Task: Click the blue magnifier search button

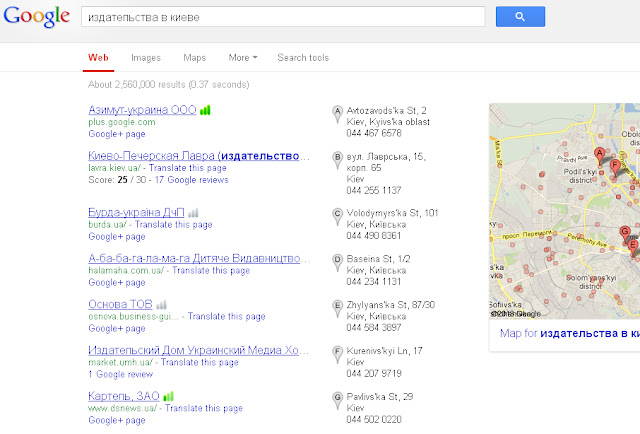Action: point(520,17)
